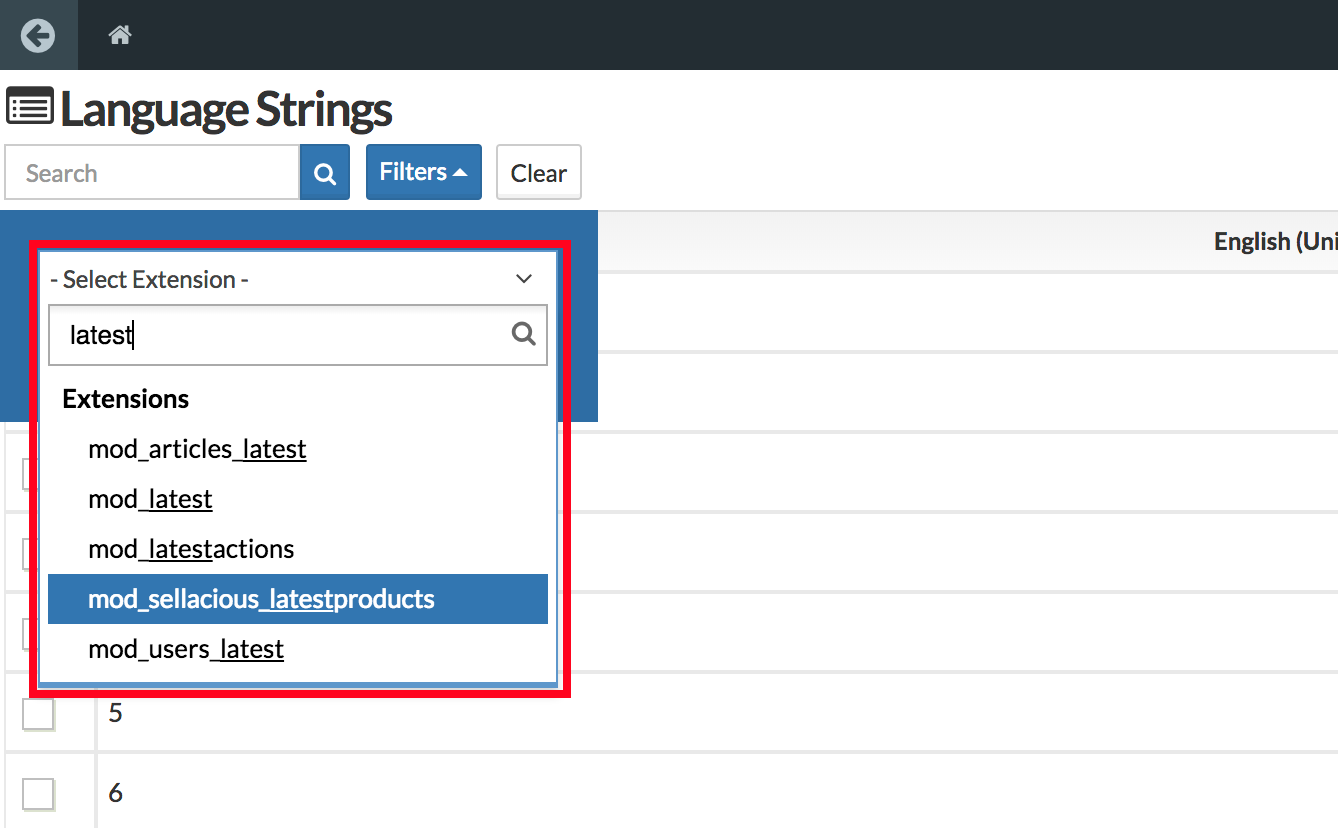Focus the main Search input field
Viewport: 1338px width, 828px height.
152,173
